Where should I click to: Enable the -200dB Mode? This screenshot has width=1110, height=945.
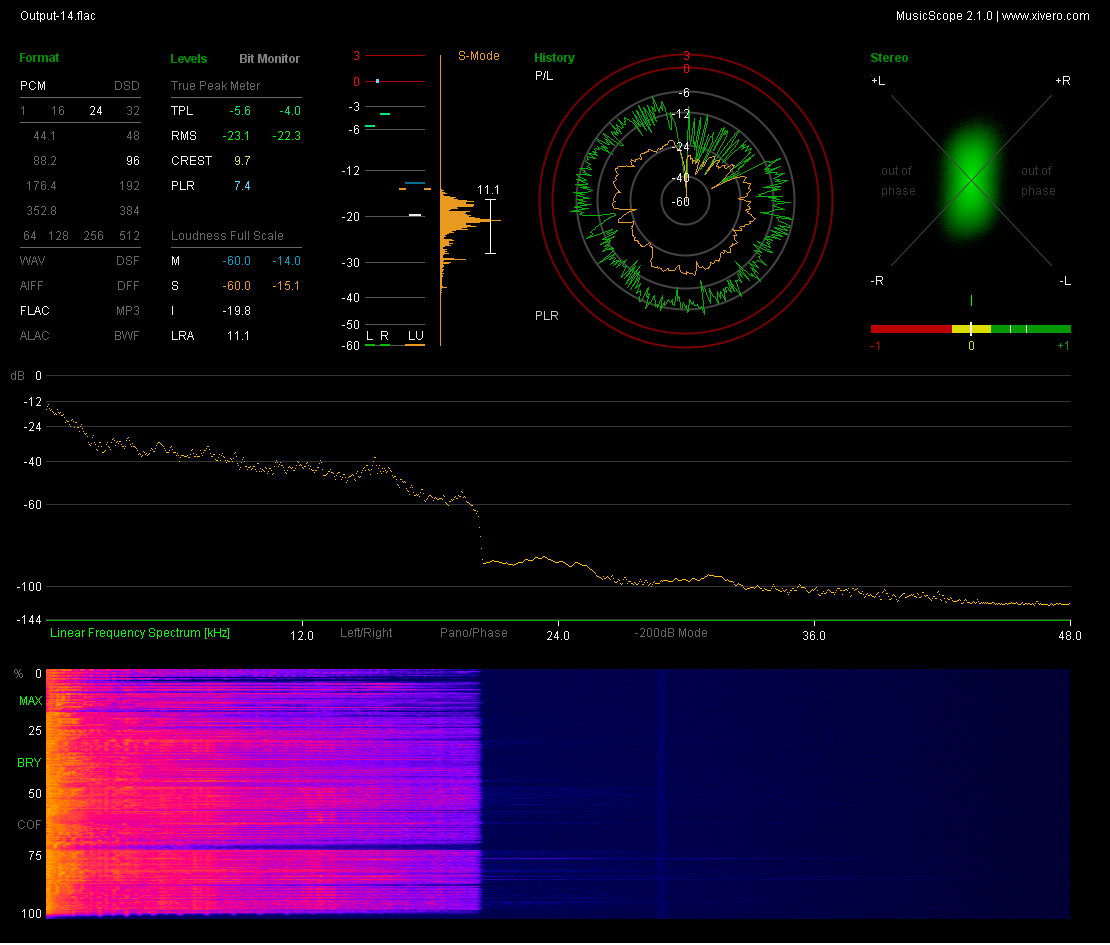click(x=671, y=633)
